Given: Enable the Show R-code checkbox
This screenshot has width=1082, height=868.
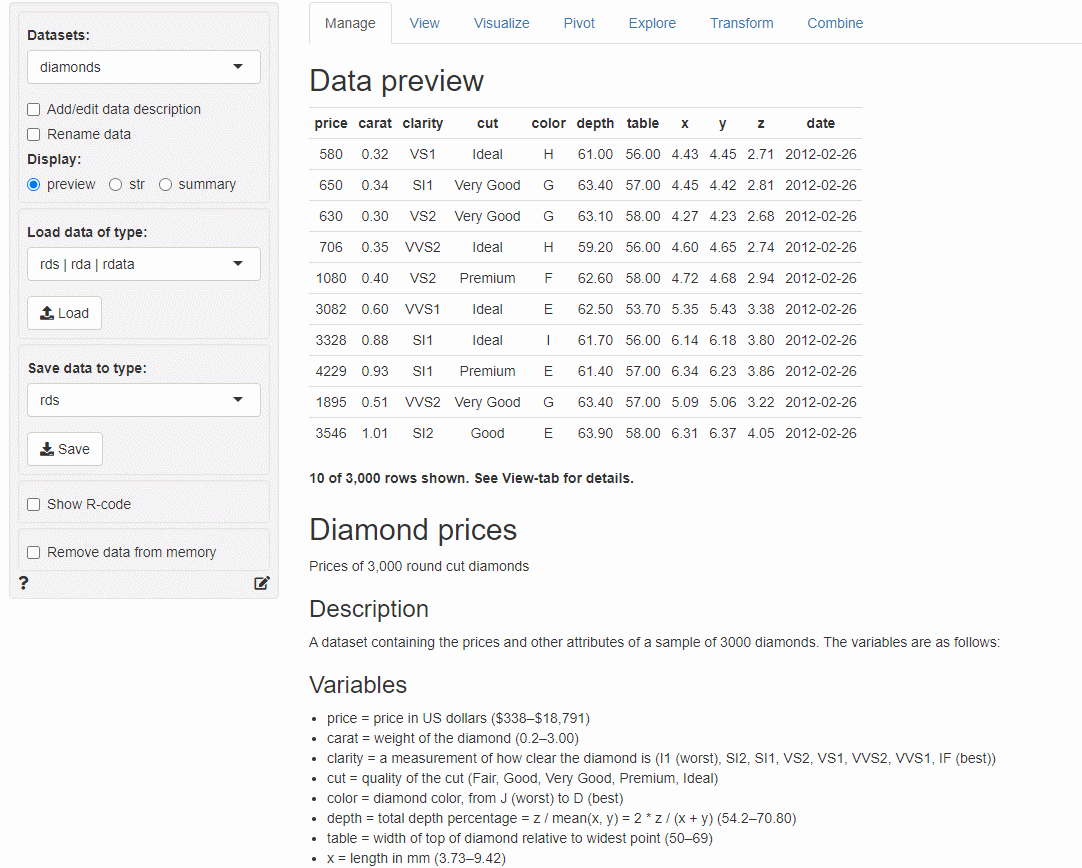Looking at the screenshot, I should click(34, 504).
